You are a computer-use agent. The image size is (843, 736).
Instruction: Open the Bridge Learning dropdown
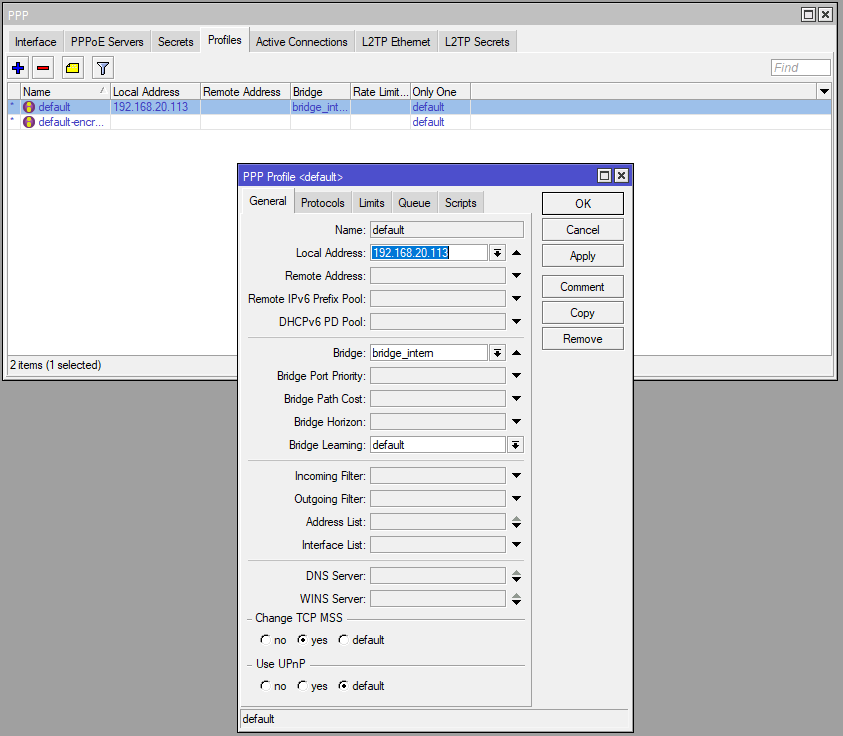click(515, 445)
